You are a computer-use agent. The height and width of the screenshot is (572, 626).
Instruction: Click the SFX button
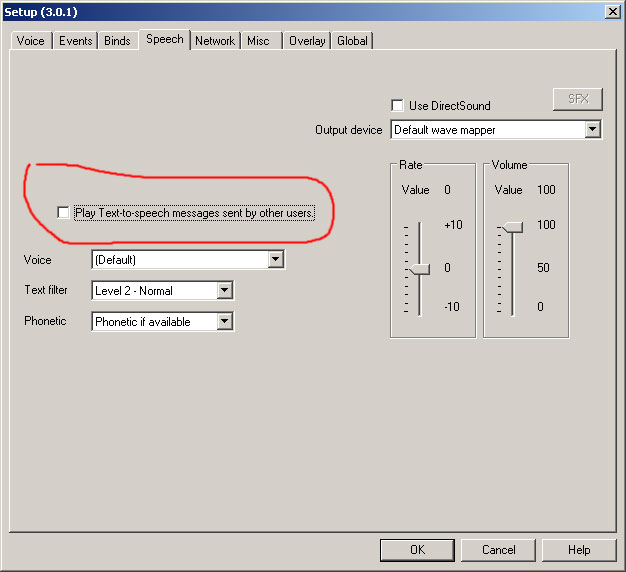point(578,99)
